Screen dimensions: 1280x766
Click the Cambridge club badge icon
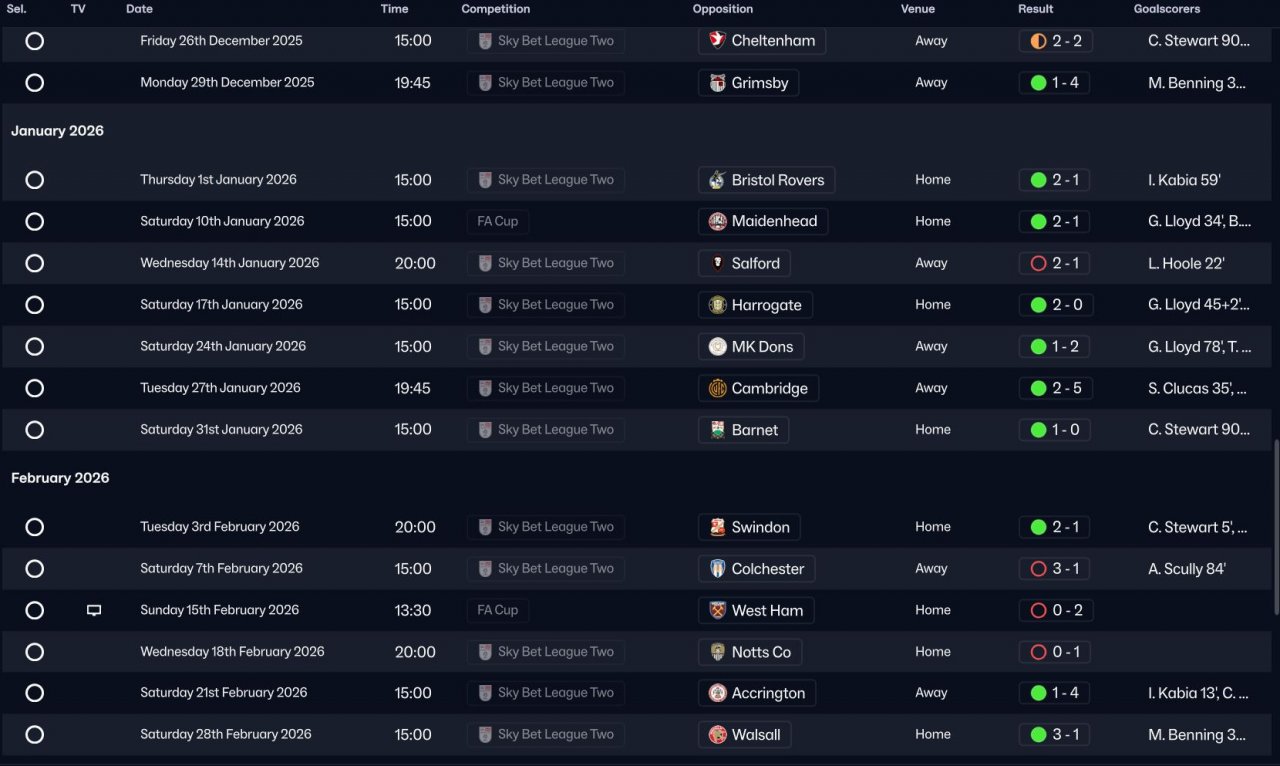click(x=717, y=388)
